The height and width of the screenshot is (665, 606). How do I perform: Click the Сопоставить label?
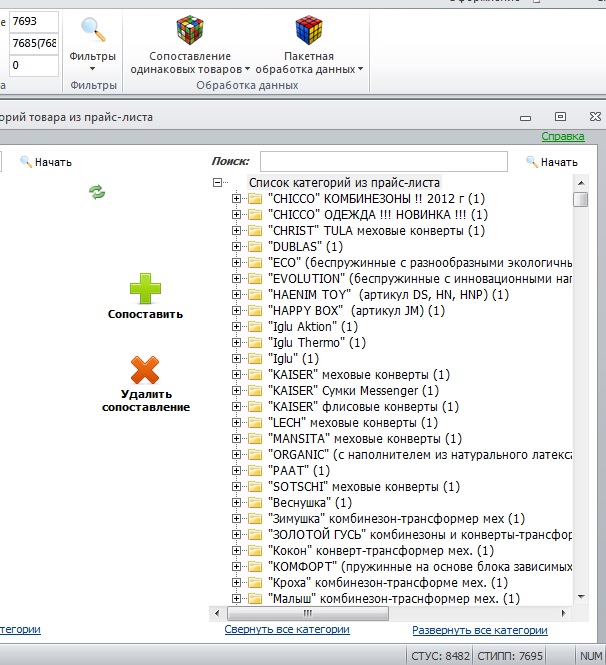(x=145, y=314)
